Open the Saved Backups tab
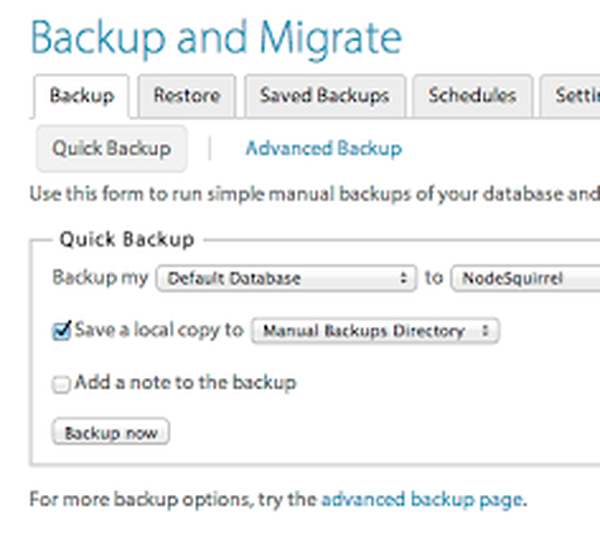 pos(324,96)
